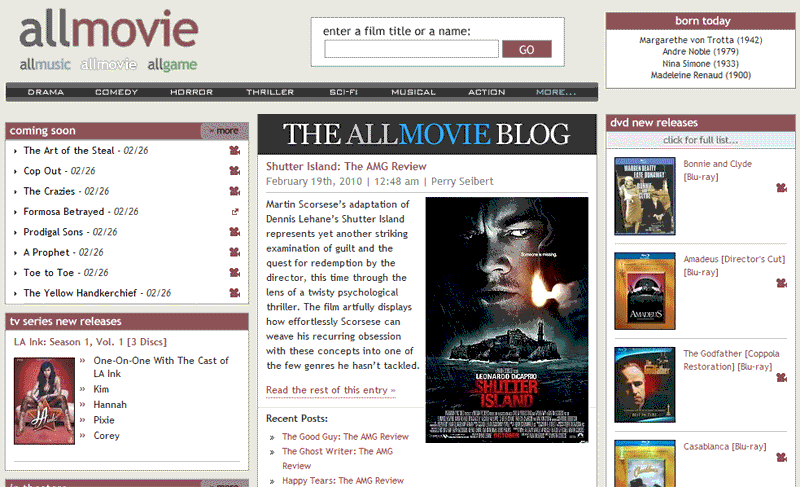Click Read the rest of this entry
The image size is (800, 487).
click(331, 390)
